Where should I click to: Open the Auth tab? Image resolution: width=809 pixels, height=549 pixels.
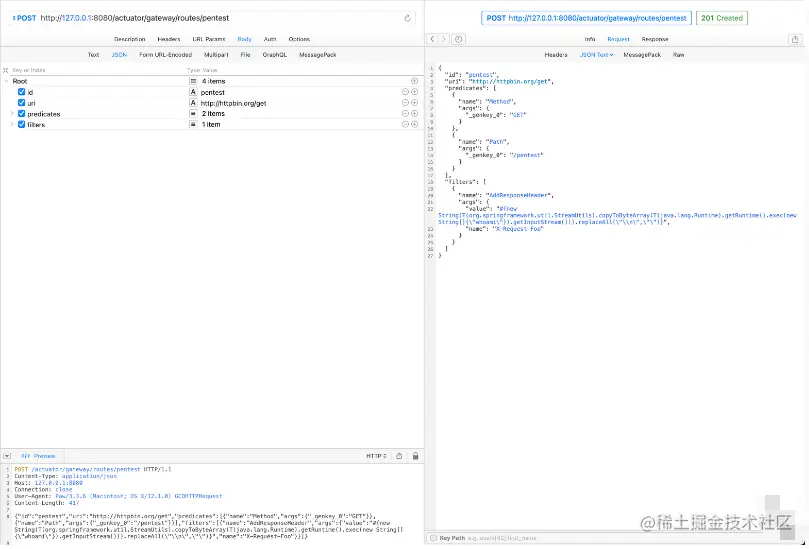click(270, 39)
